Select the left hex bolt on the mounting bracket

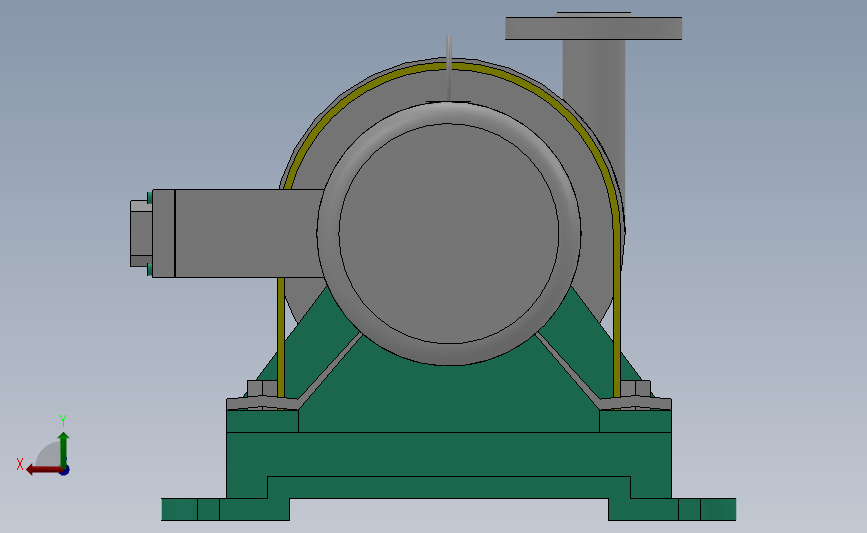pos(262,388)
